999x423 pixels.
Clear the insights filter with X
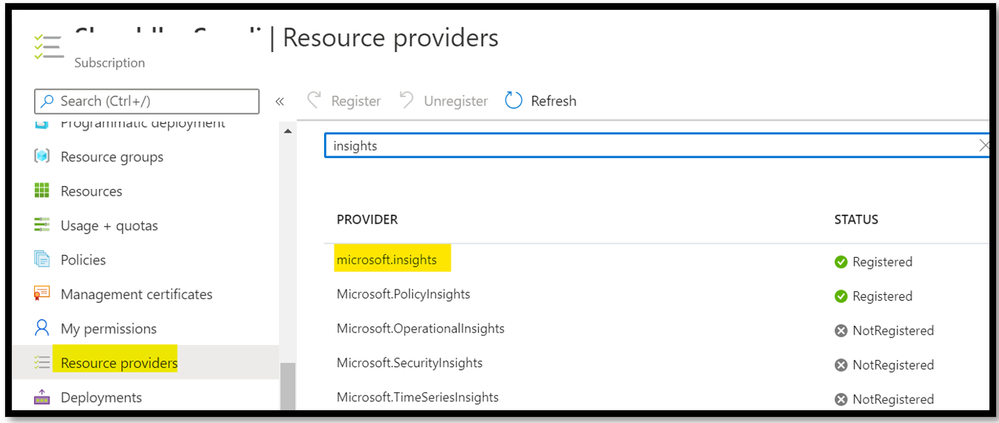click(x=984, y=146)
